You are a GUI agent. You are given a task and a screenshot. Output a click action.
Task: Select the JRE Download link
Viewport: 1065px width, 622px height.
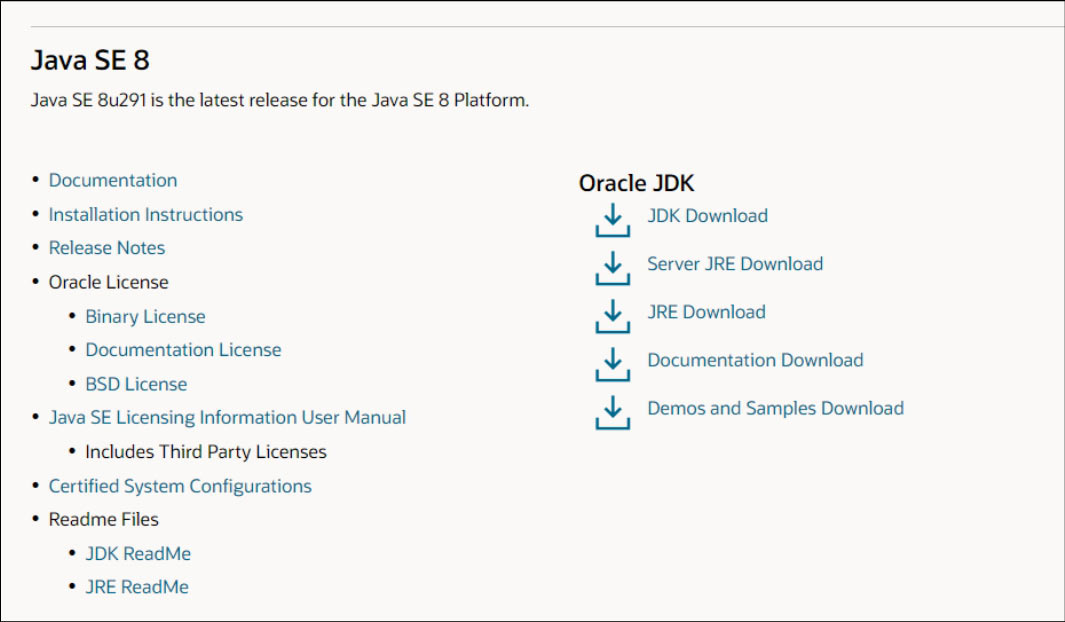[706, 312]
